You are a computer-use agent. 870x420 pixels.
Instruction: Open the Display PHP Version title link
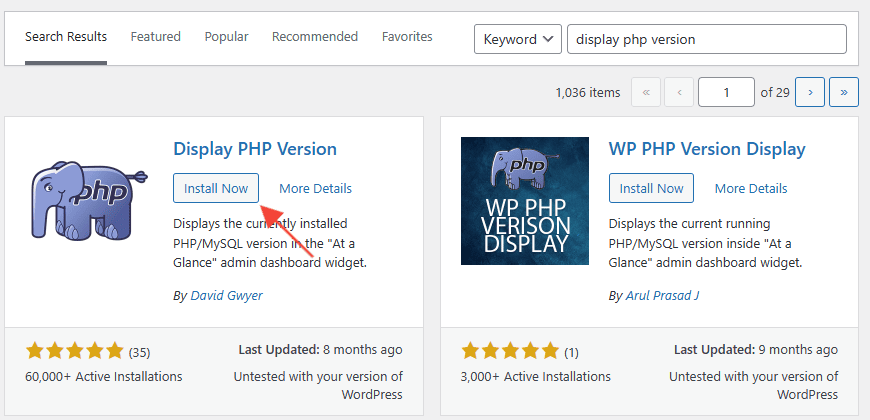click(255, 149)
